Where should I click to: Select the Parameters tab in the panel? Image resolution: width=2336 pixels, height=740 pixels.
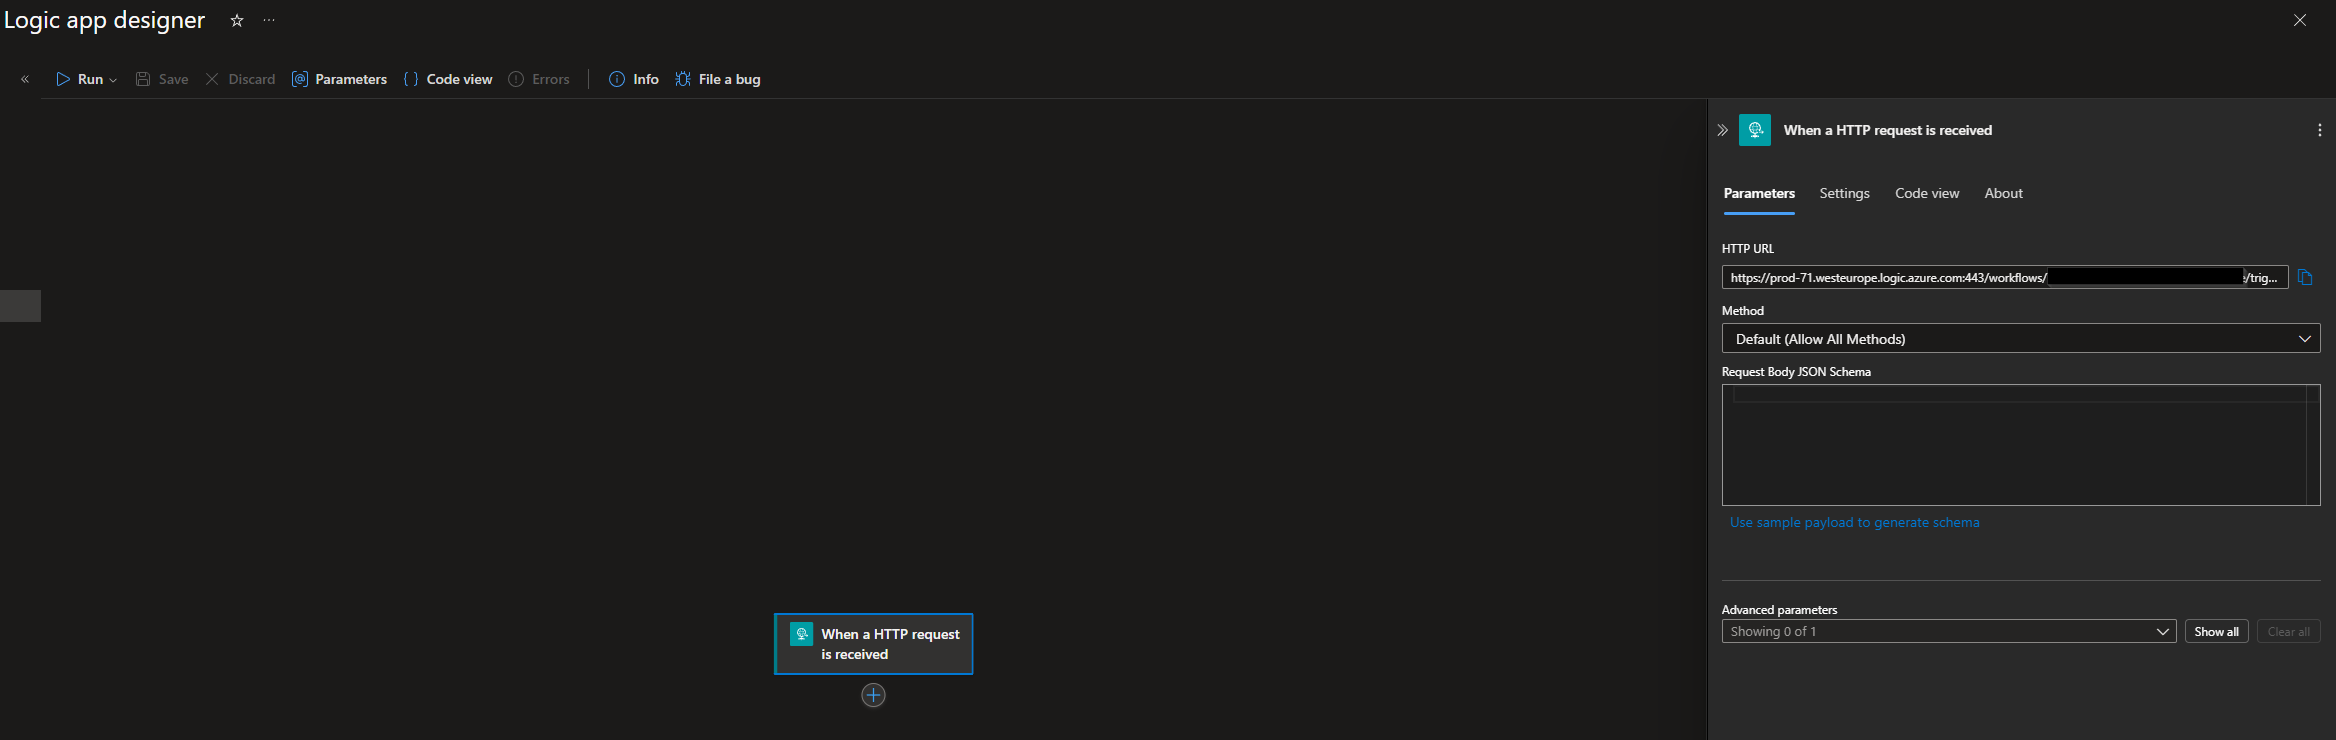(x=1759, y=194)
